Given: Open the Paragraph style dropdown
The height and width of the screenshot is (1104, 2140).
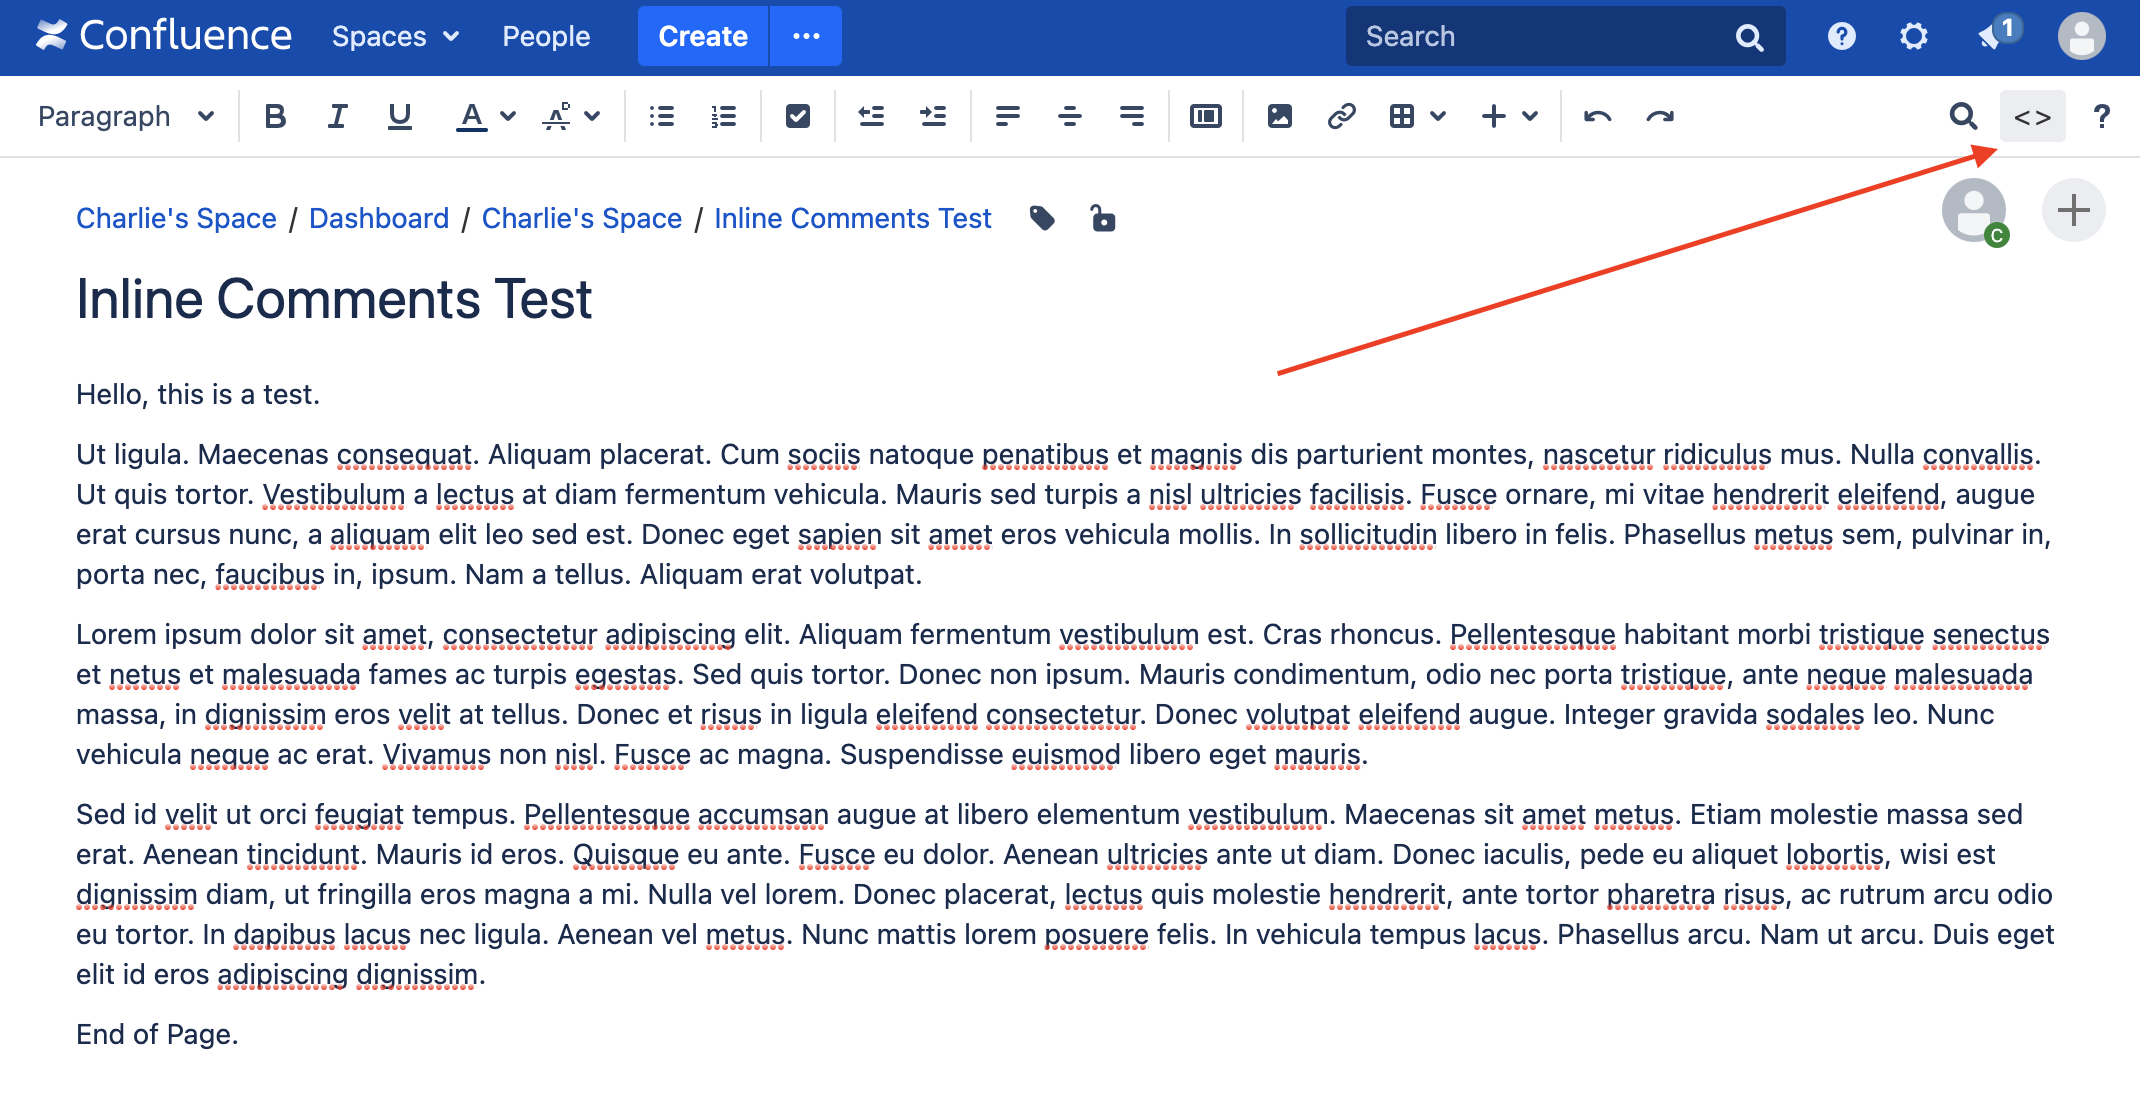Looking at the screenshot, I should [126, 117].
